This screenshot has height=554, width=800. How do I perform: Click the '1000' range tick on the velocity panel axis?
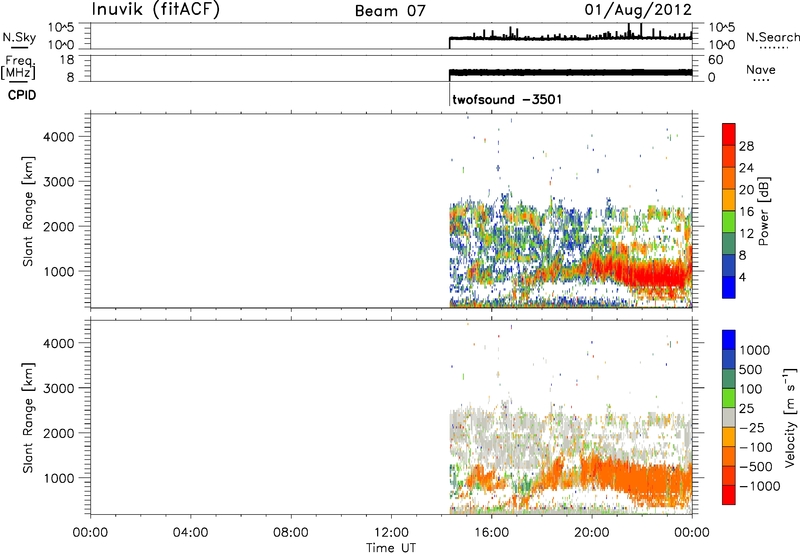59,478
